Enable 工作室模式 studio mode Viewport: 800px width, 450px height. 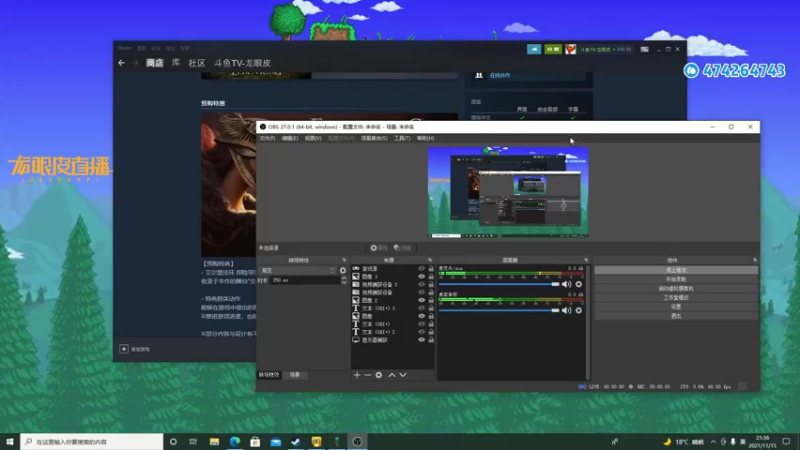click(x=676, y=297)
